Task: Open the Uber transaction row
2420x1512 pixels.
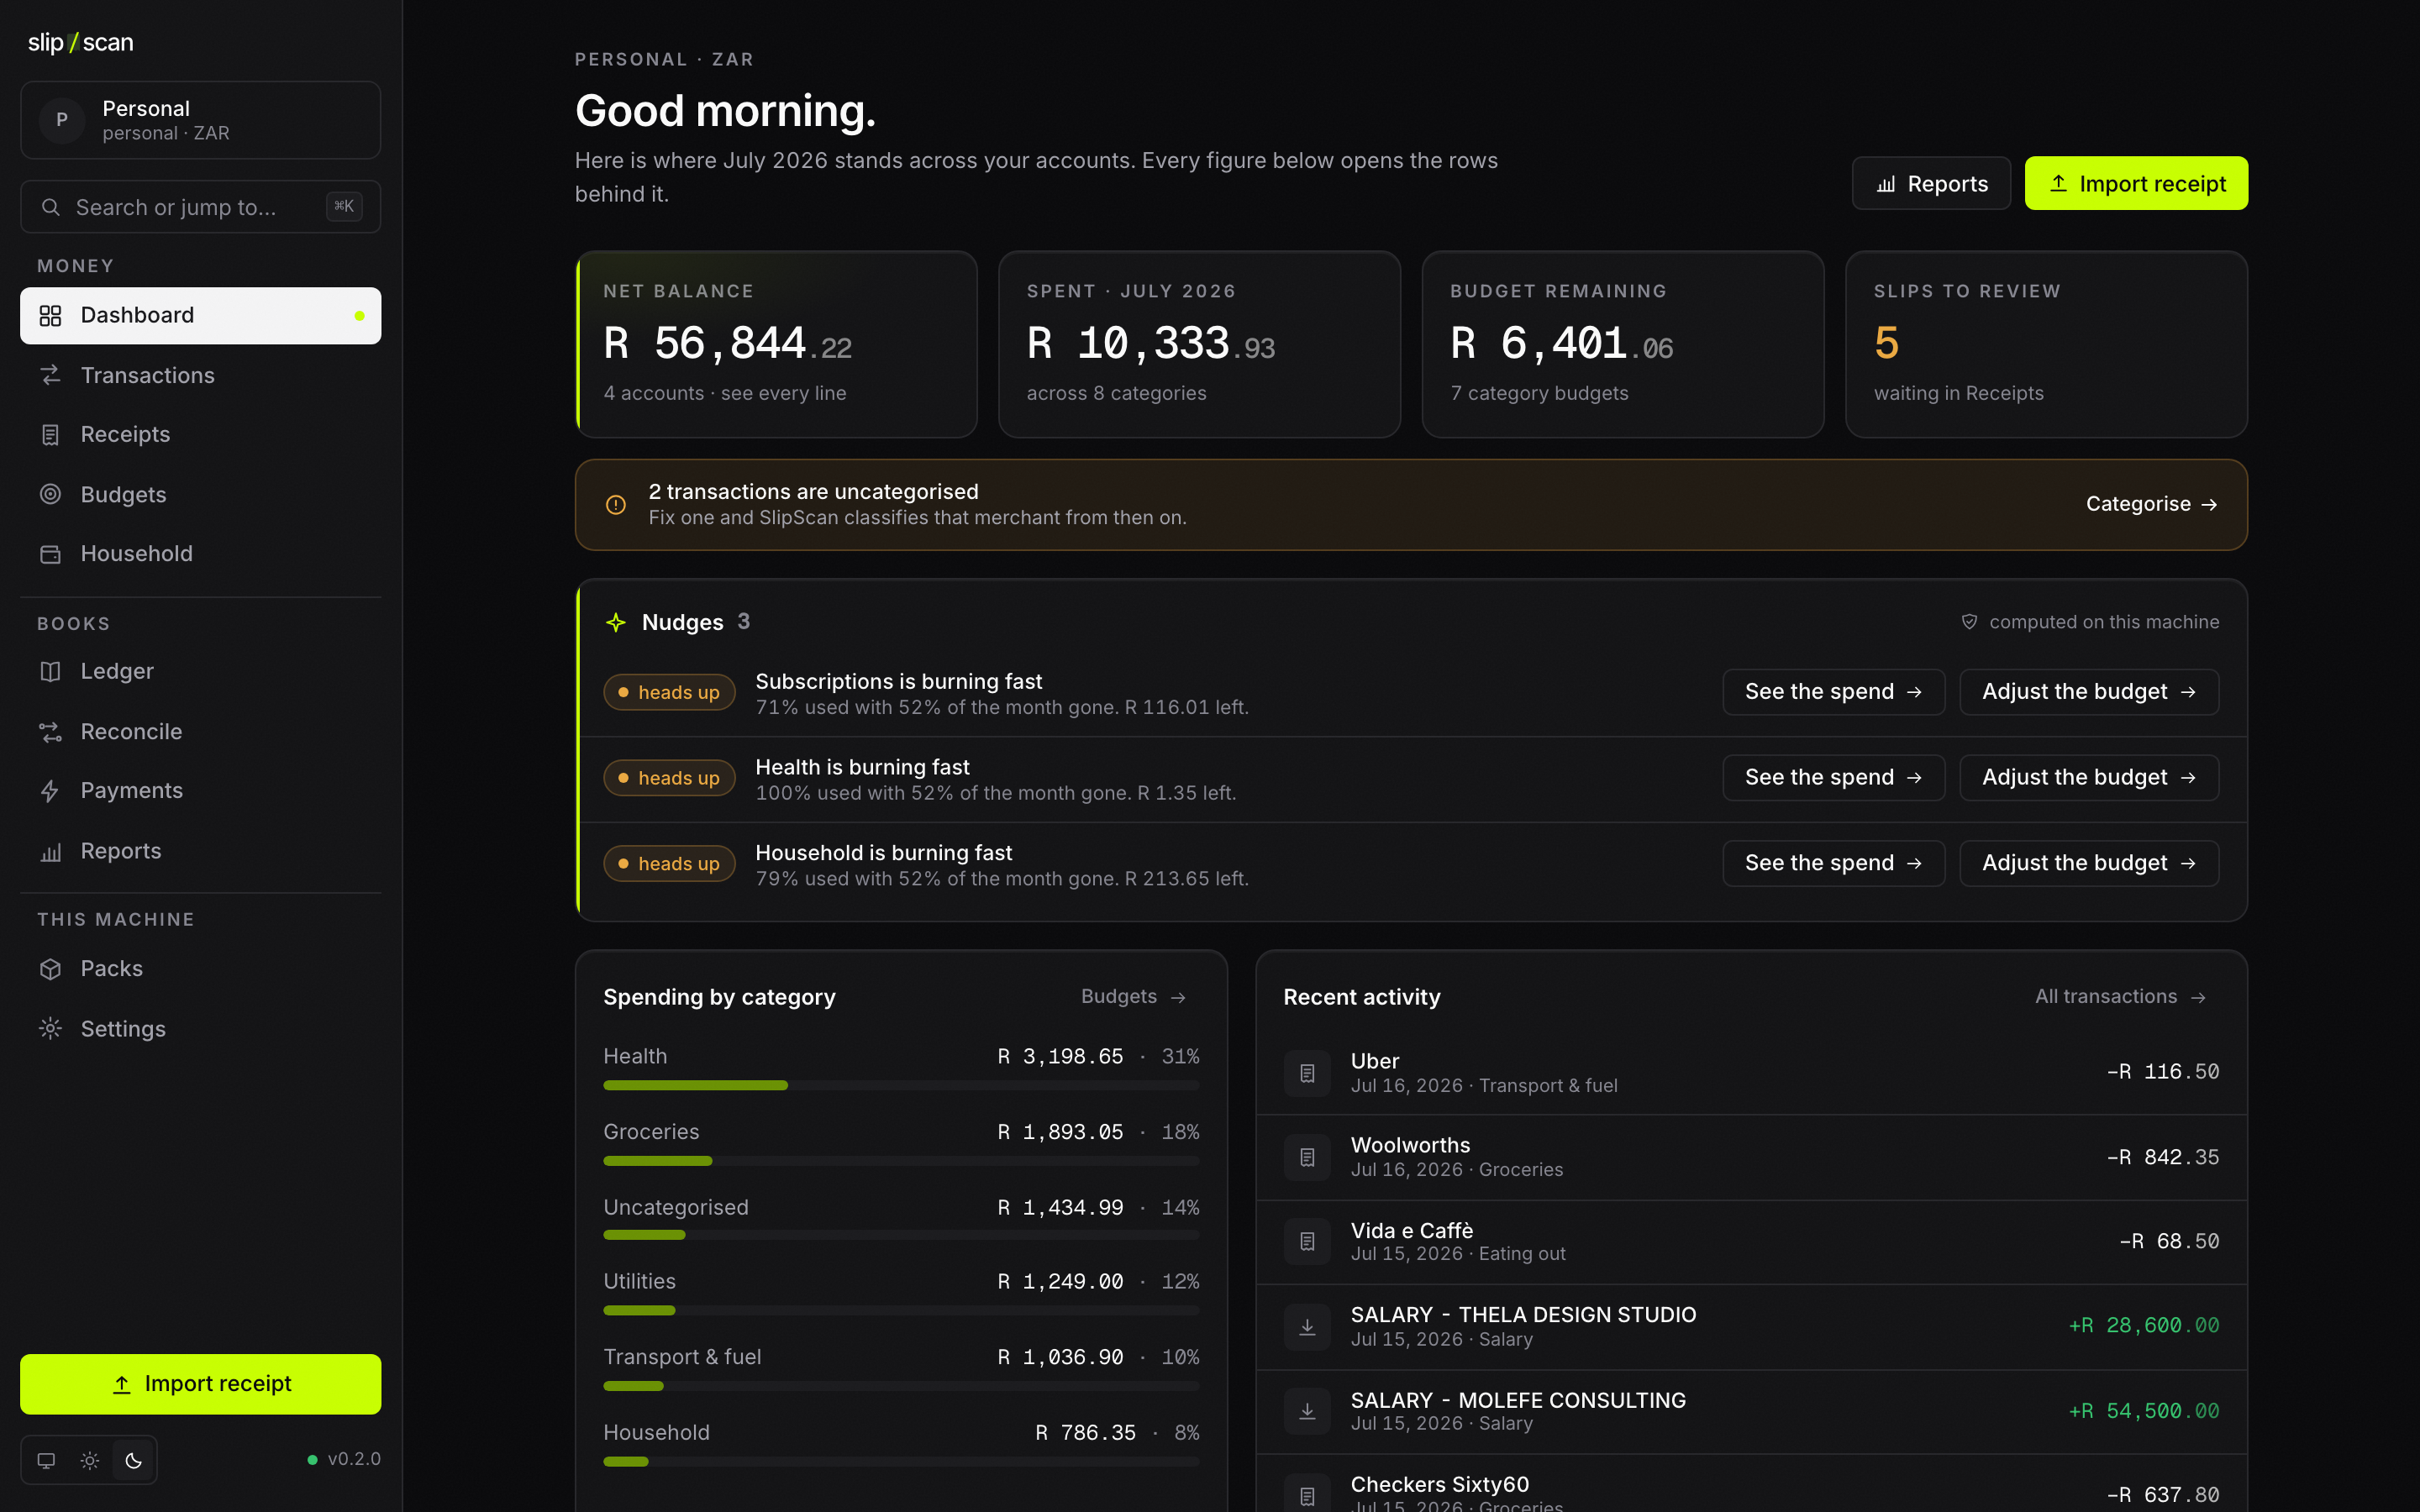Action: [1751, 1073]
